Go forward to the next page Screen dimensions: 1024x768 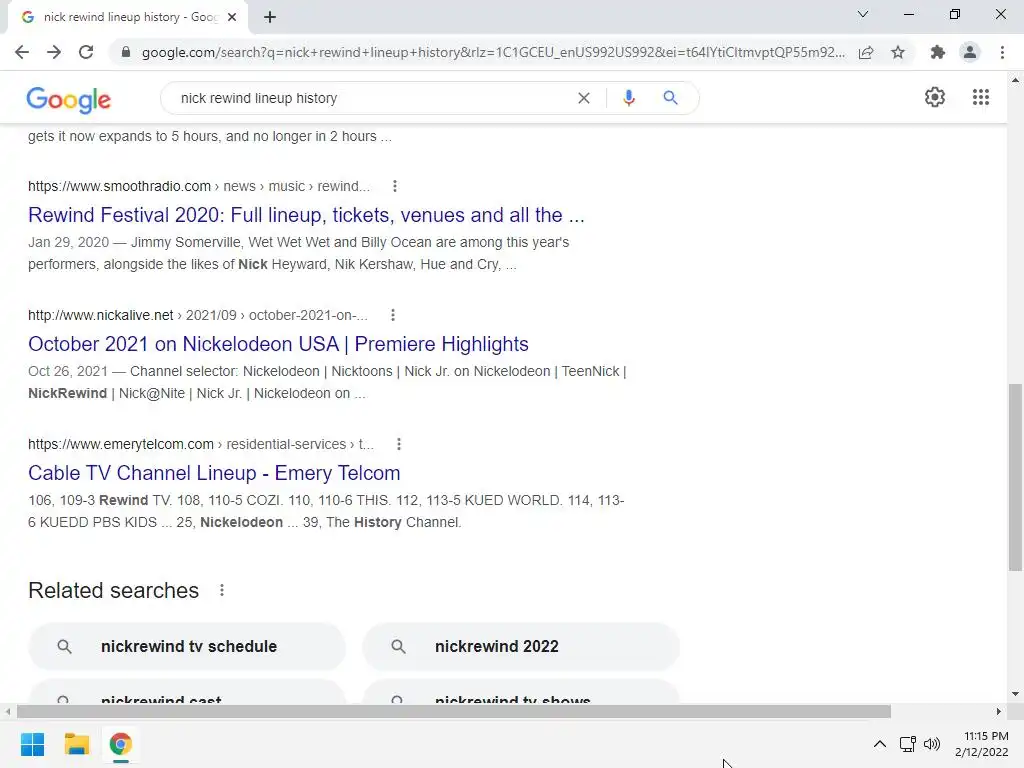coord(54,52)
